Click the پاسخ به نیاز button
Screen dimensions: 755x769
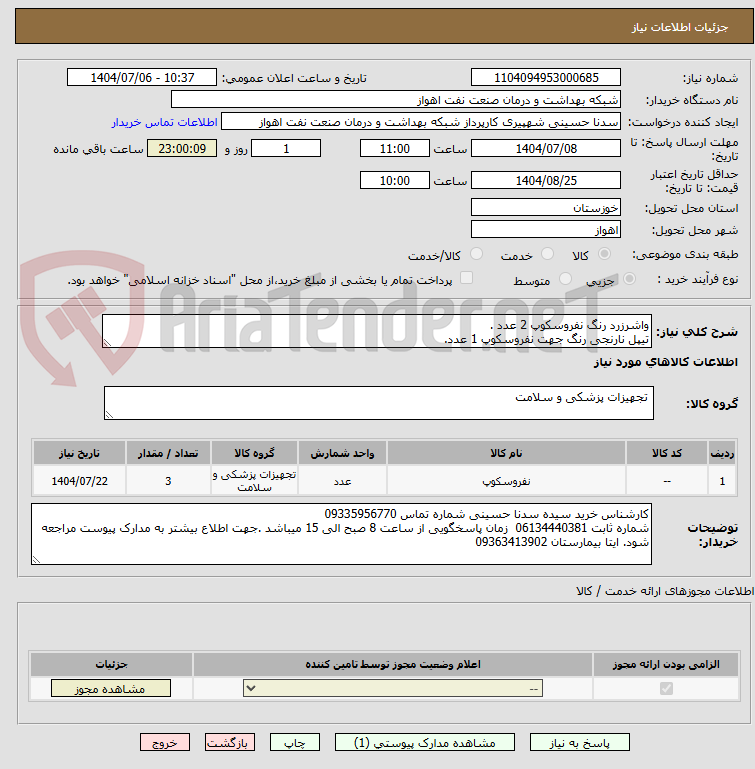(x=579, y=743)
